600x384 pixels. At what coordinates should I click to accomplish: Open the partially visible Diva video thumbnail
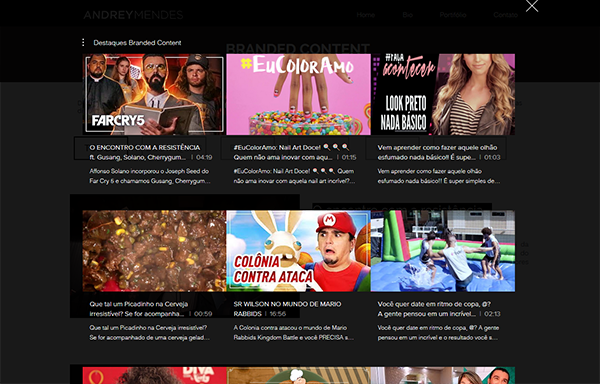154,375
